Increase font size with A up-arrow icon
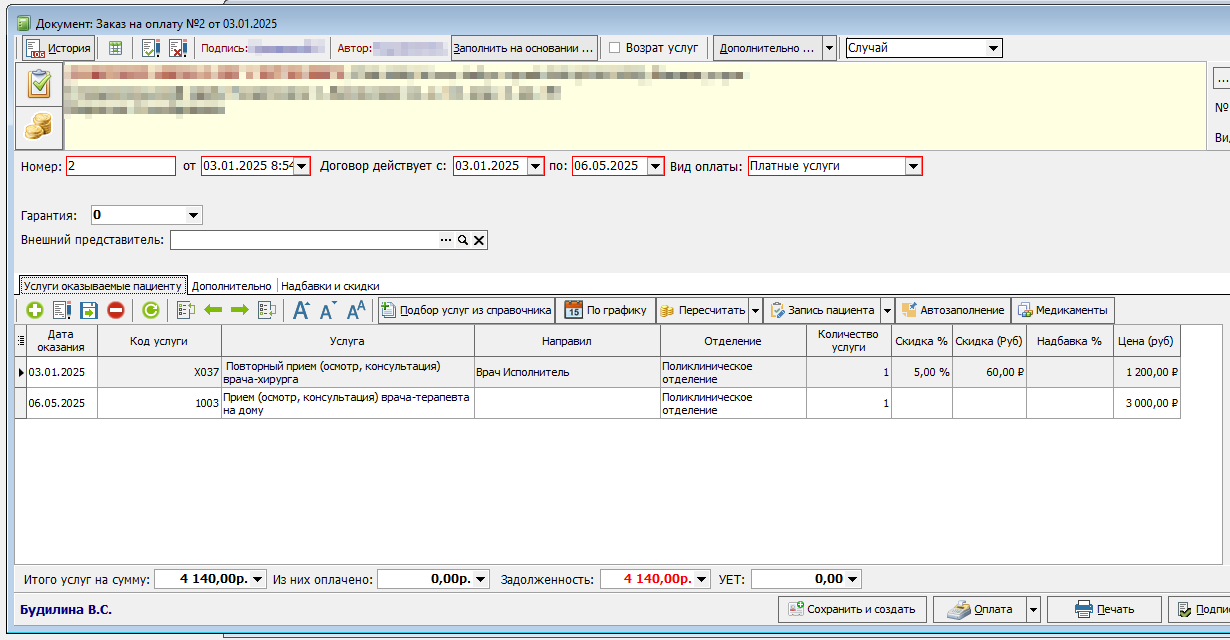 301,310
